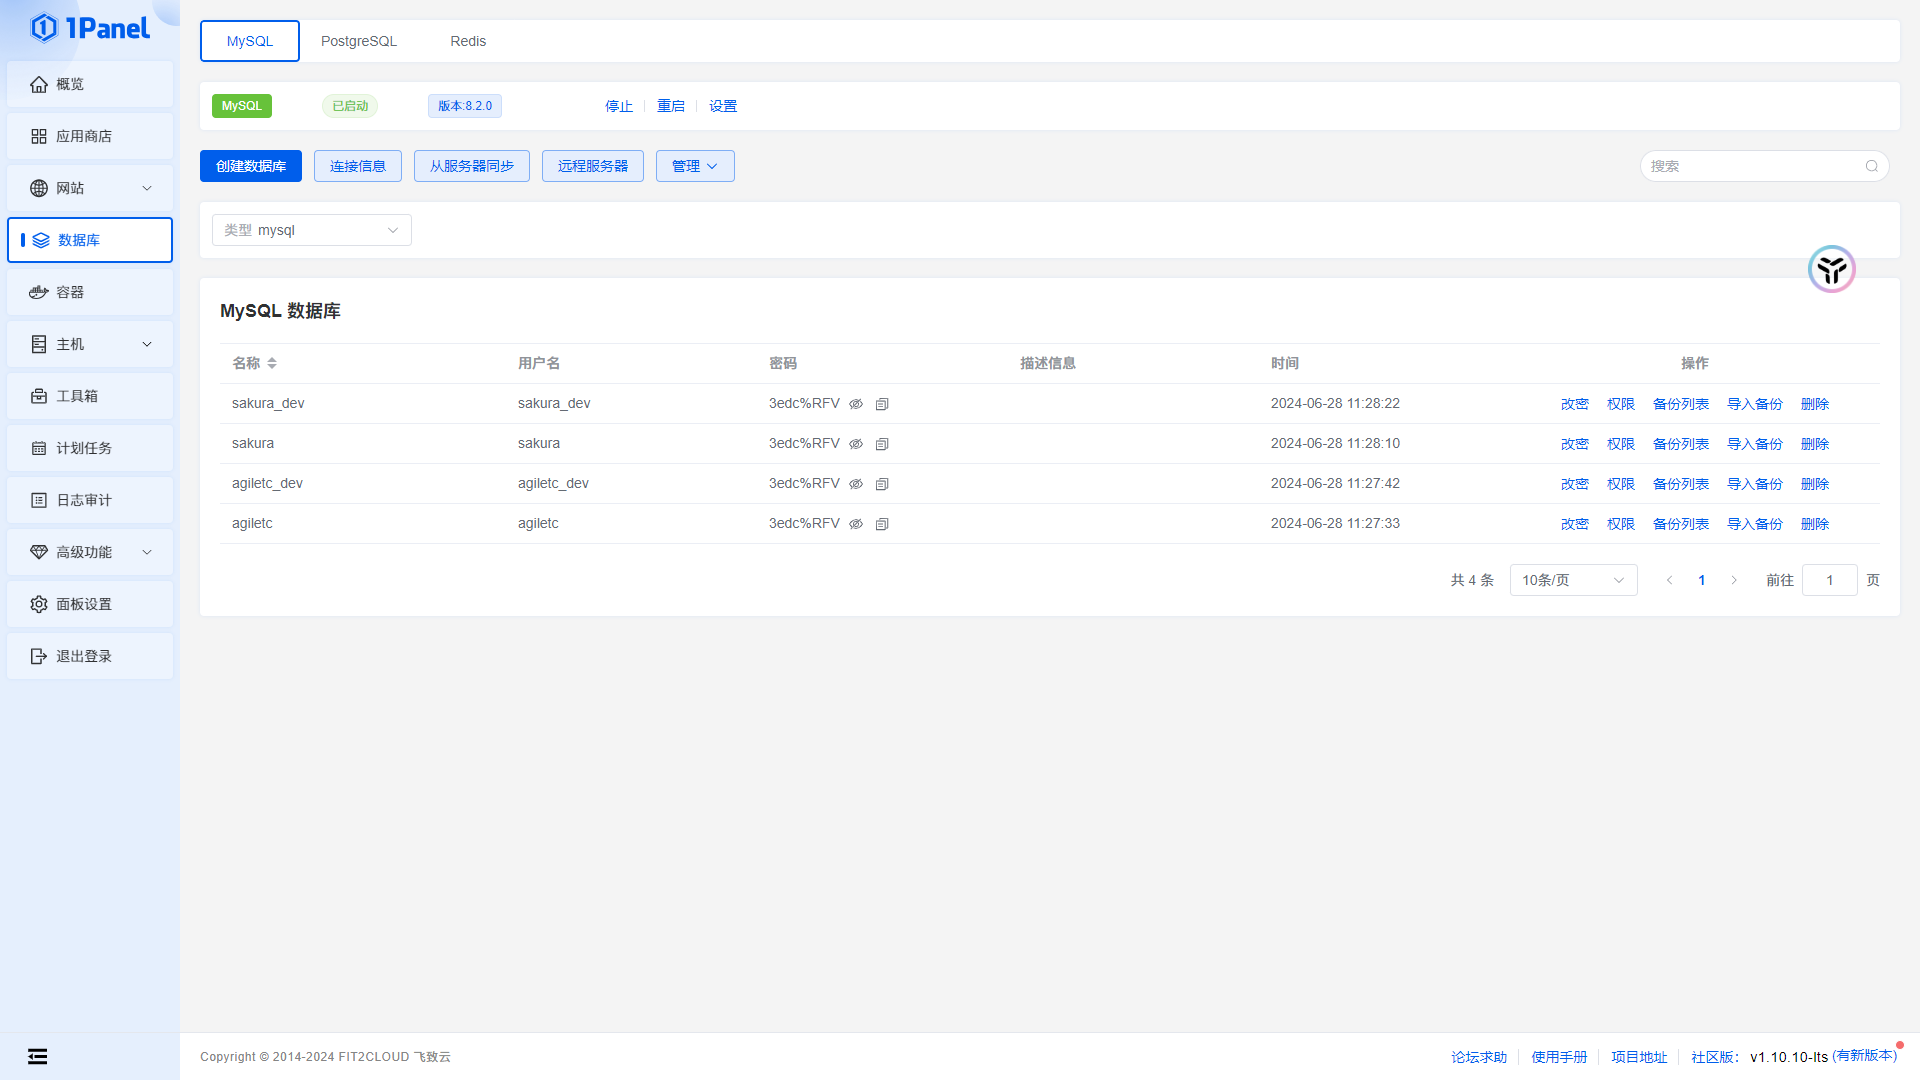Open the 论坛求助 forum link

1479,1057
